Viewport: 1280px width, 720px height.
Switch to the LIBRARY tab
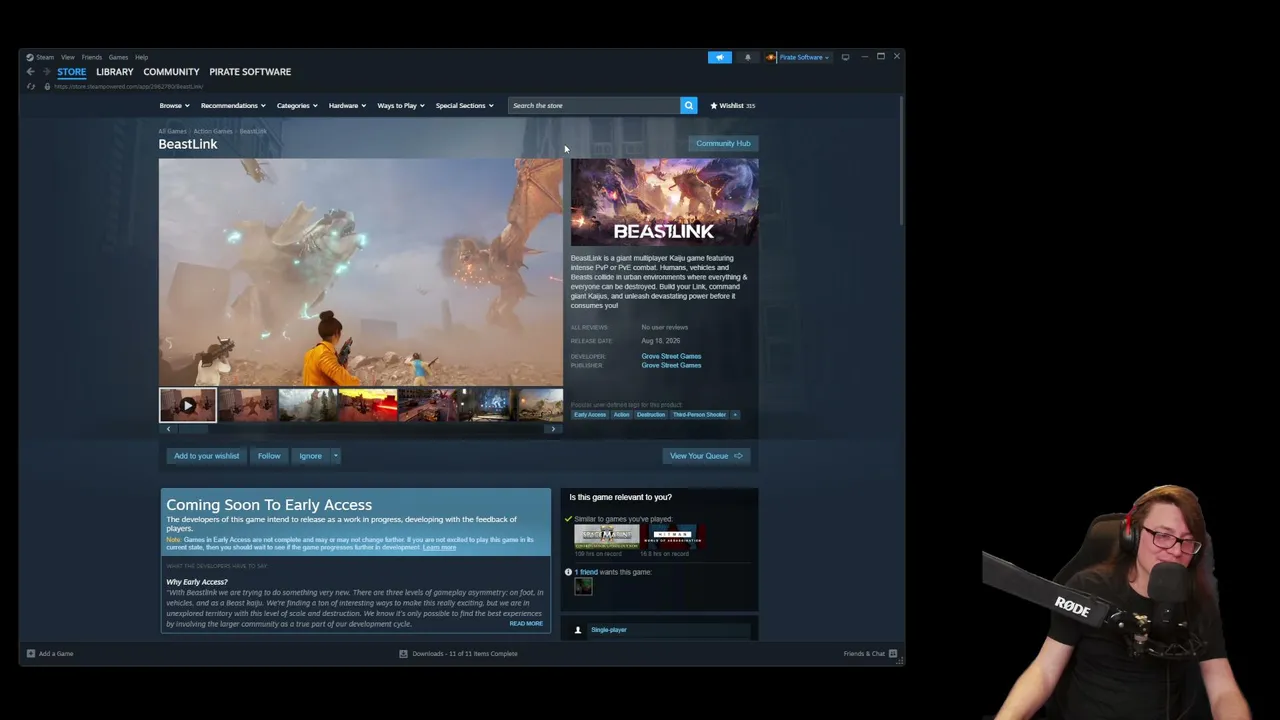115,72
